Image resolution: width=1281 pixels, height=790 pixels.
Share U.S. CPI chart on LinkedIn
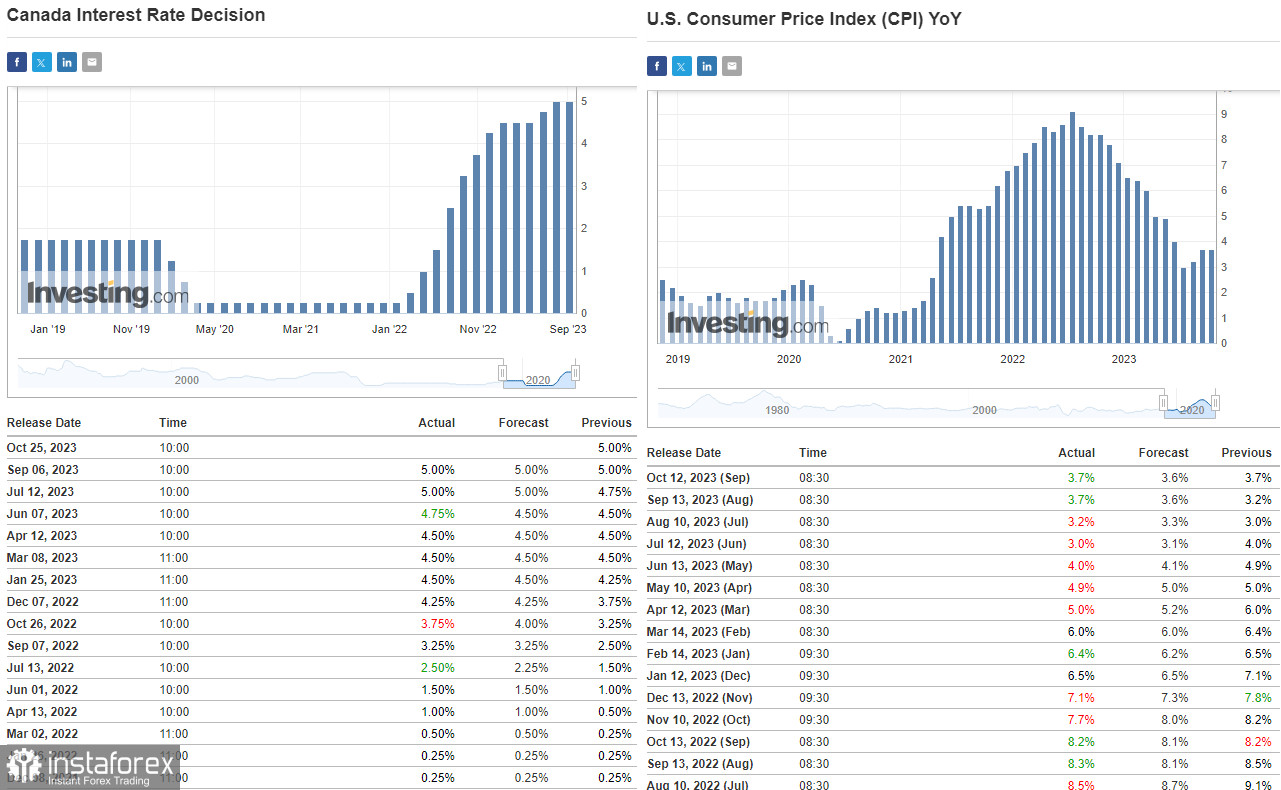[707, 67]
